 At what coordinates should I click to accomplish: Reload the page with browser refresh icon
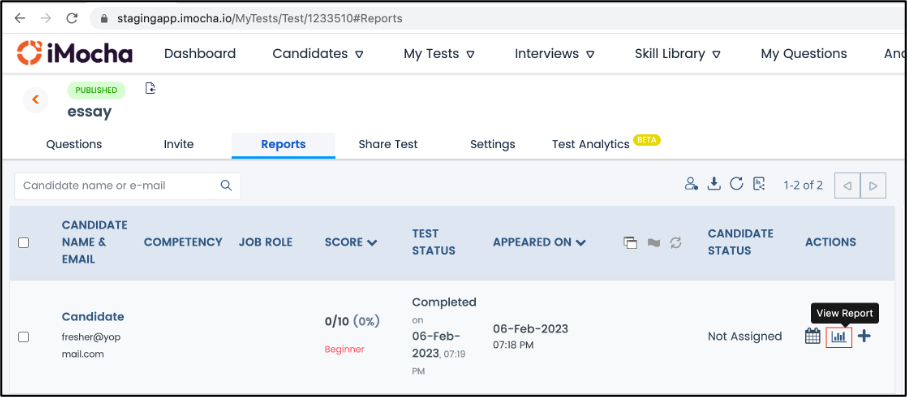(x=72, y=18)
